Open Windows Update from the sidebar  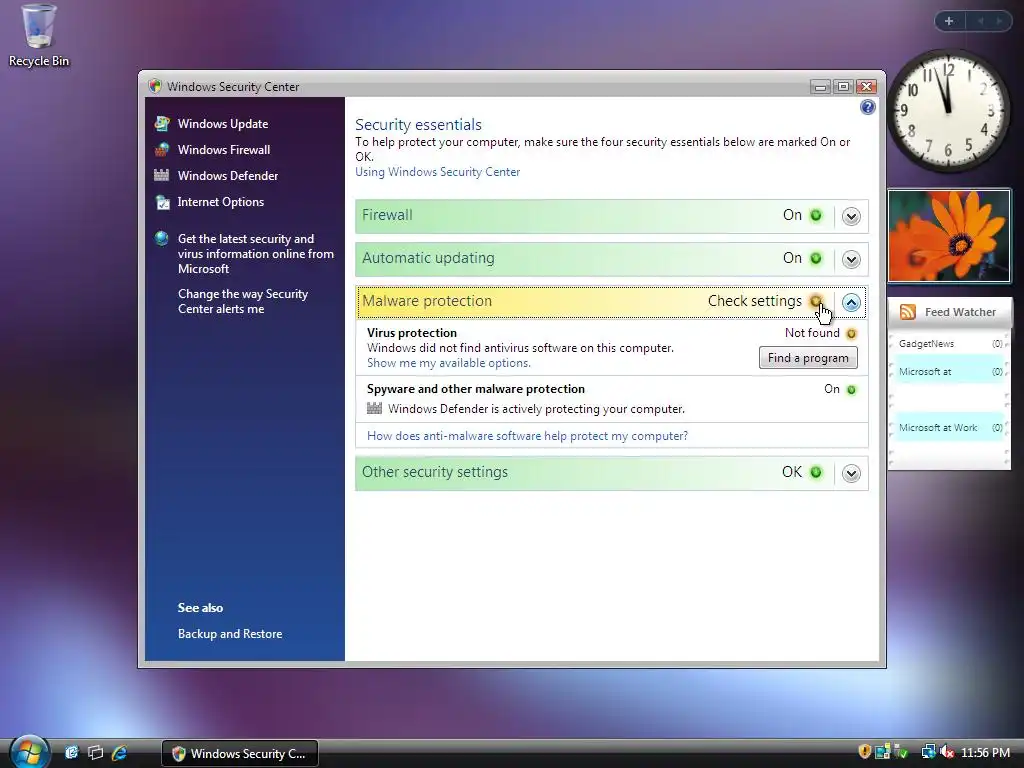[223, 123]
